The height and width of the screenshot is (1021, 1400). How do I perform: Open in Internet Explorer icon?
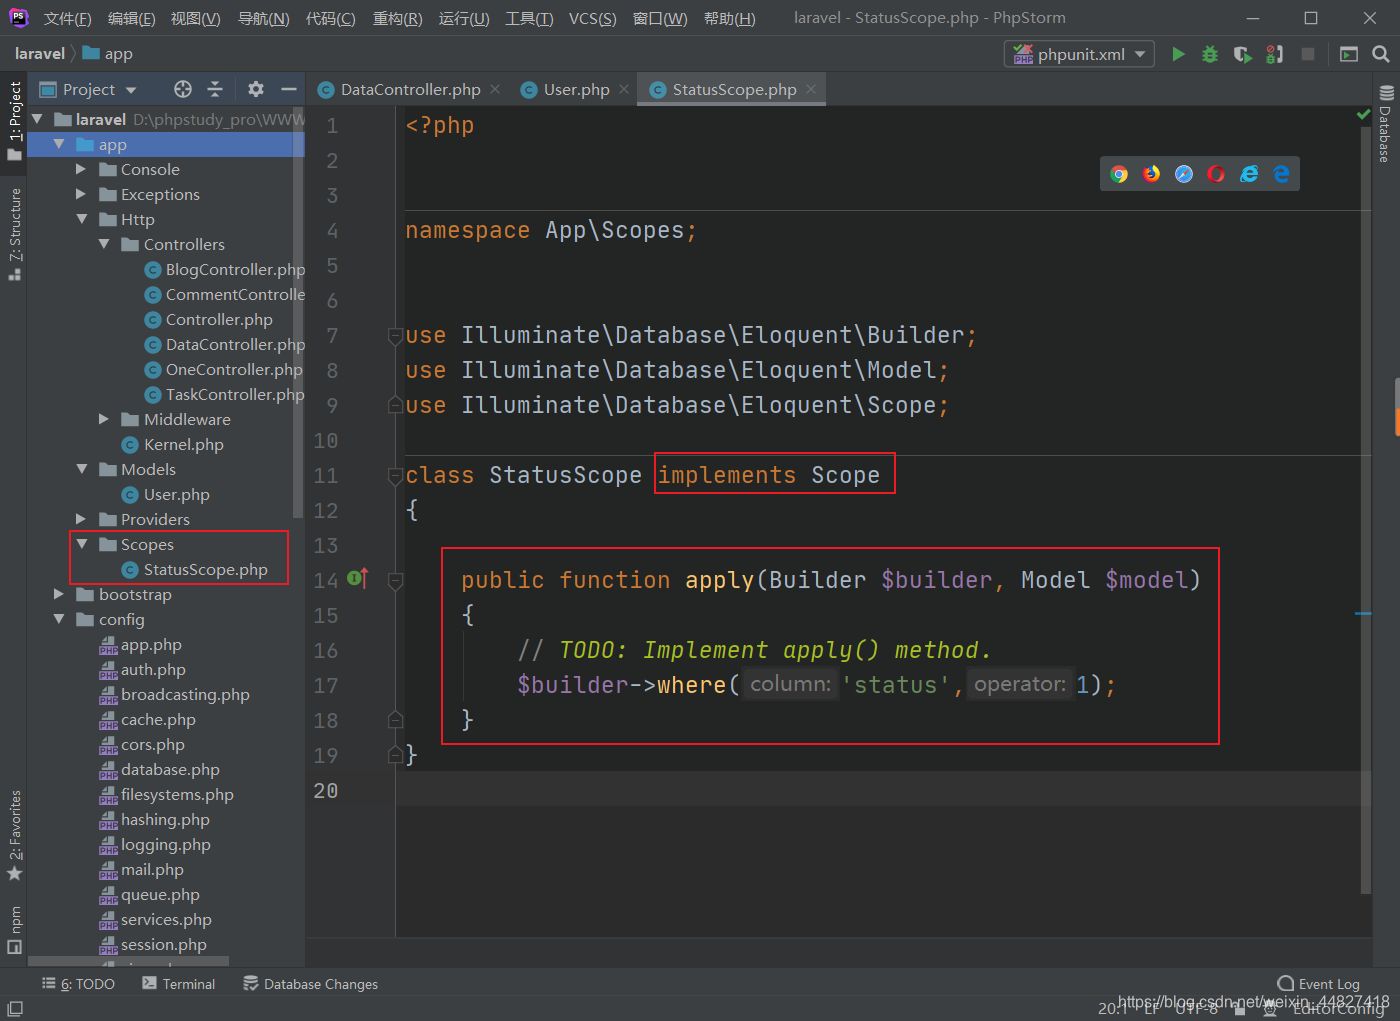click(x=1249, y=174)
